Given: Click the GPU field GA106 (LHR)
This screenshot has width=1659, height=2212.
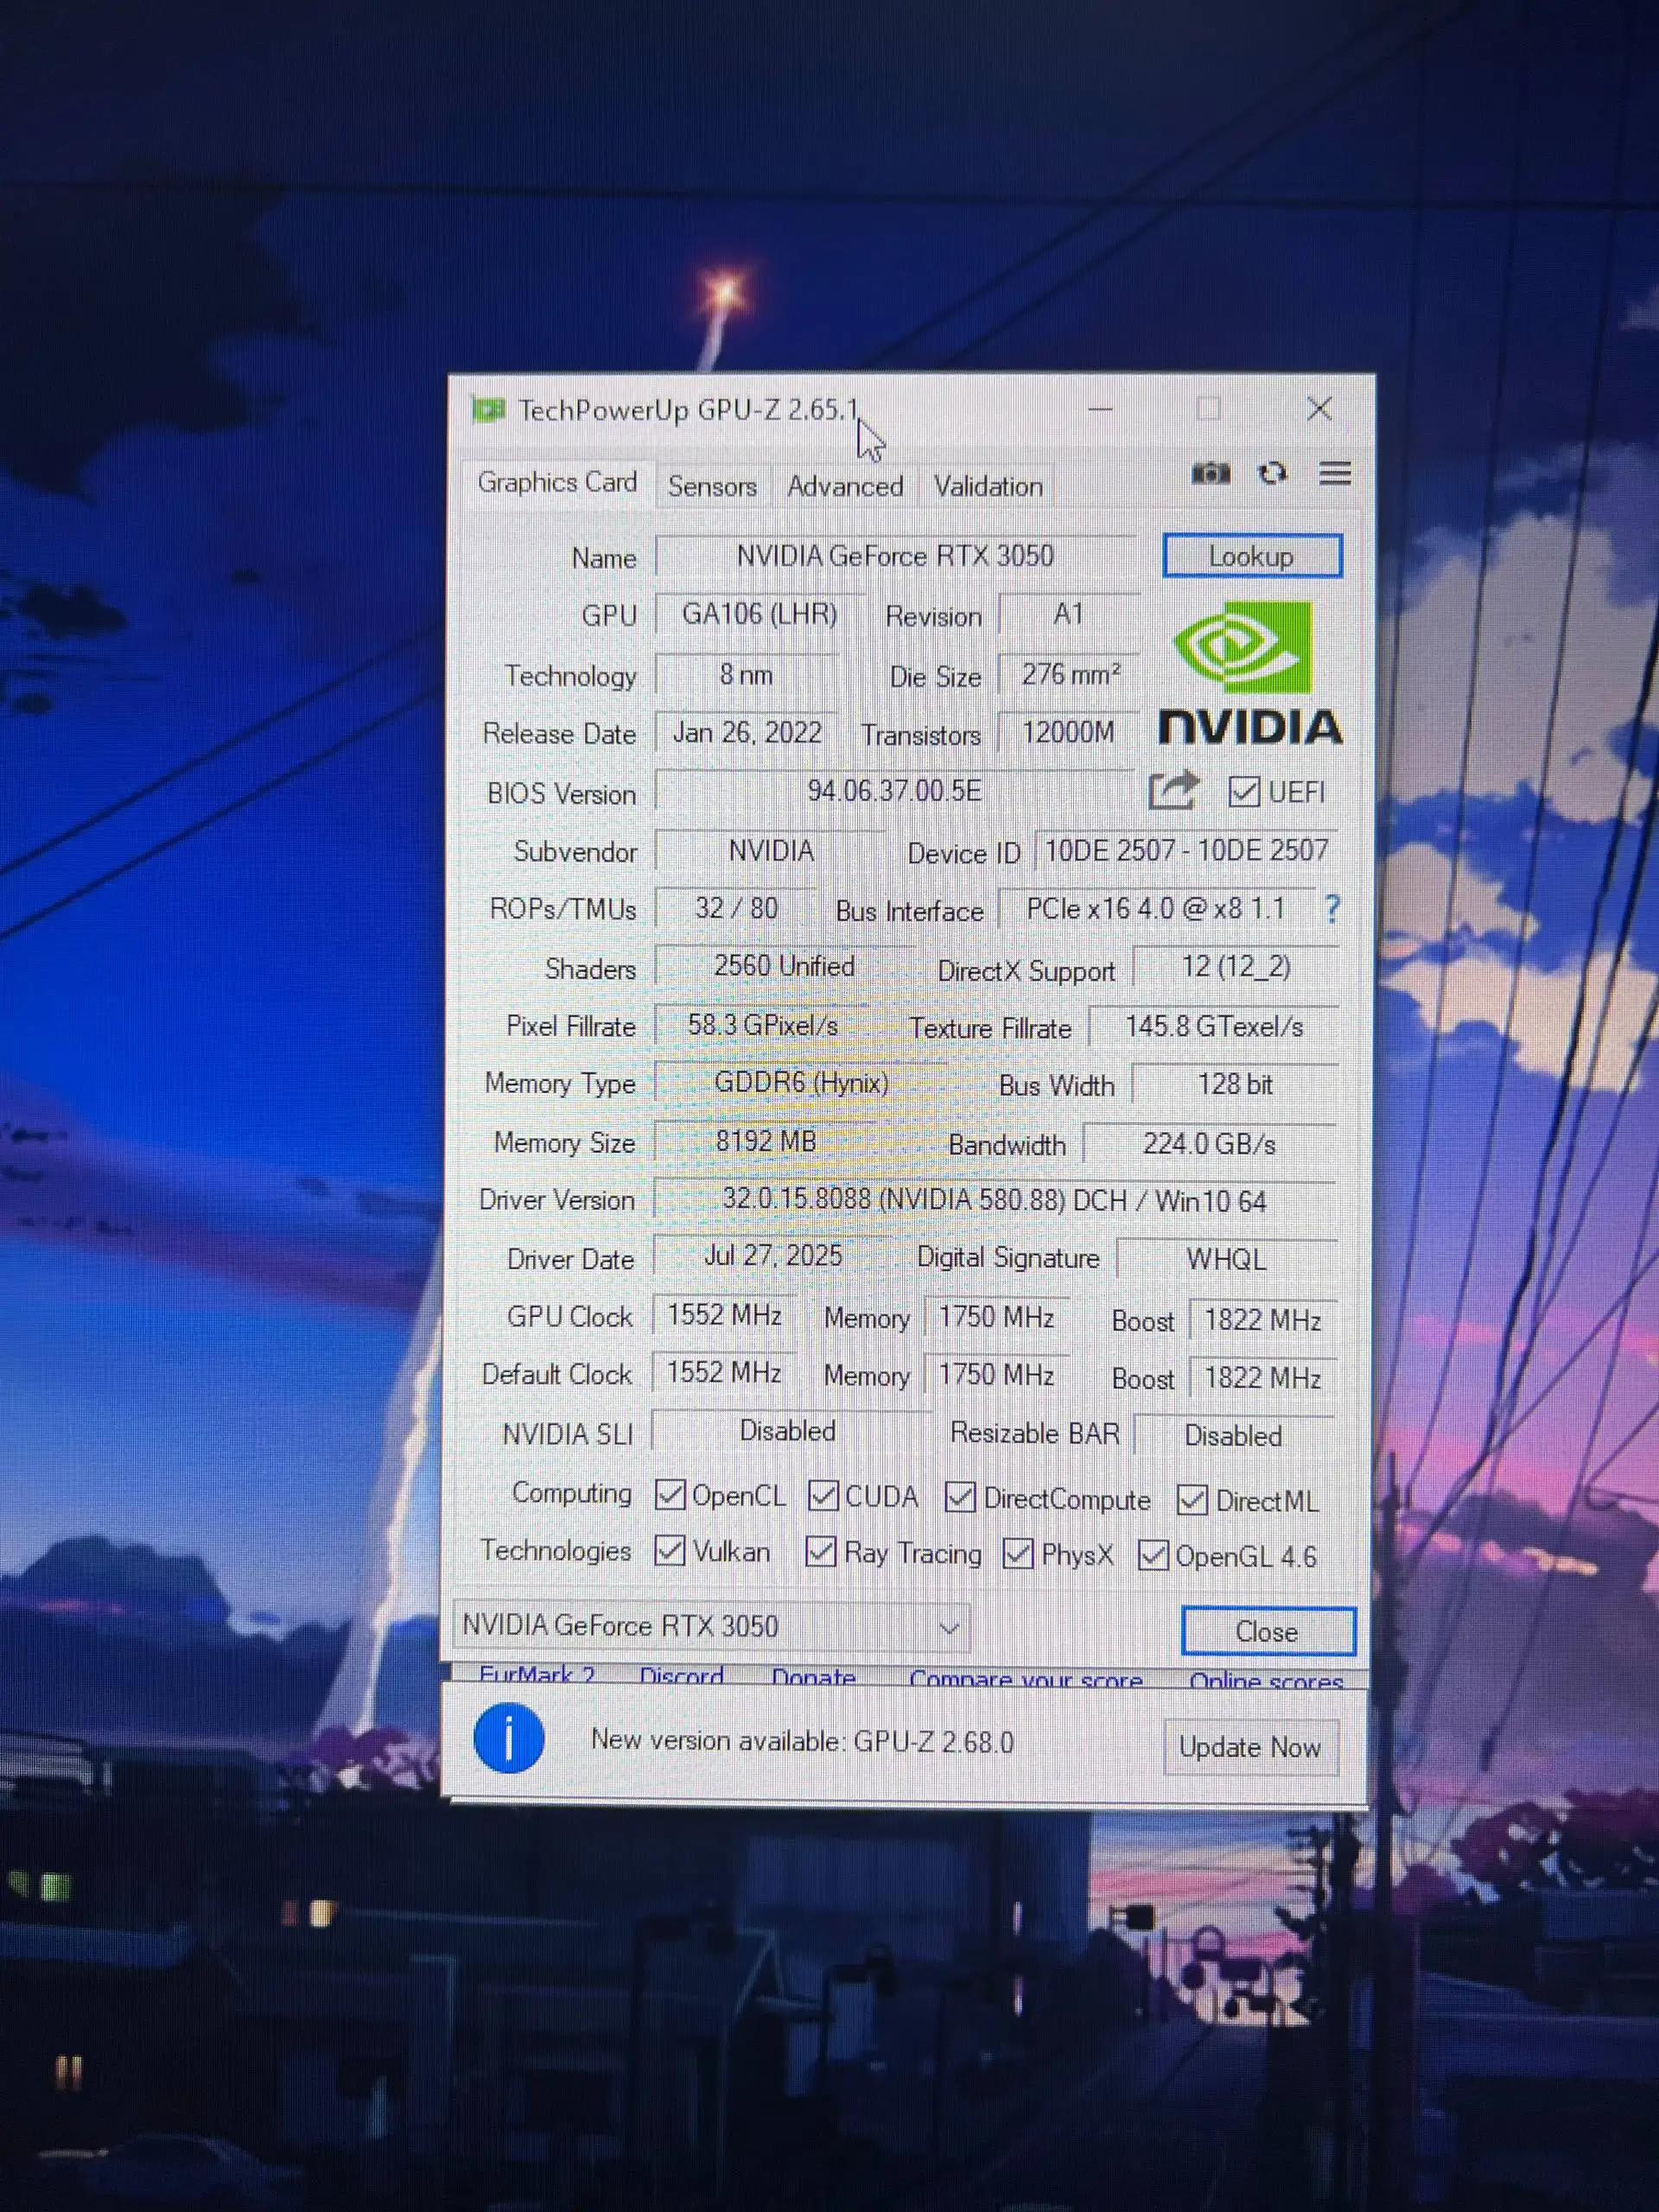Looking at the screenshot, I should 759,614.
